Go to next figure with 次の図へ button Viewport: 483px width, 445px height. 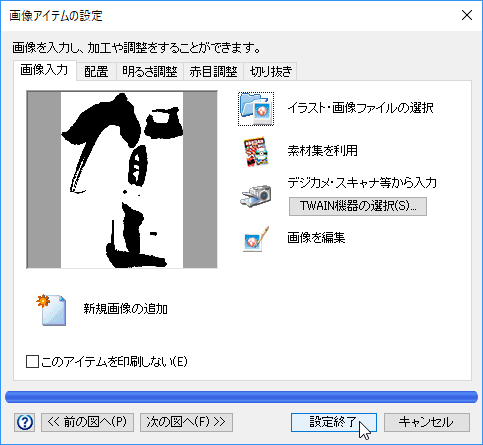186,422
